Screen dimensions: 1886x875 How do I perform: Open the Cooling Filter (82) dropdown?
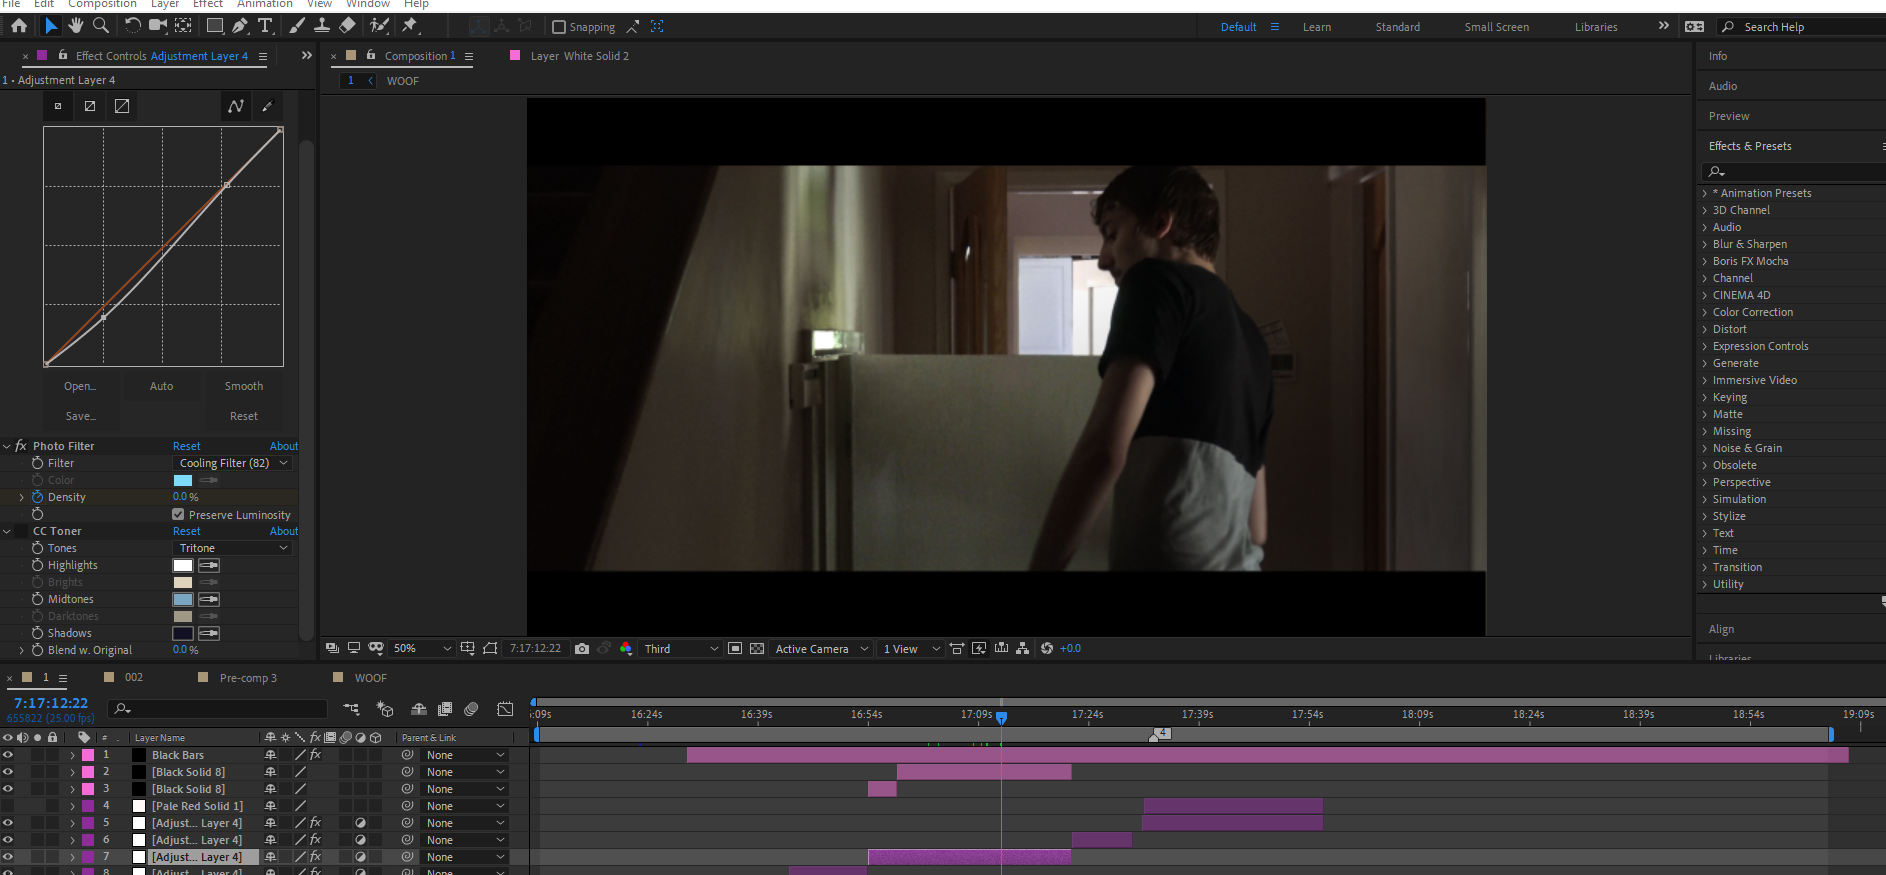[233, 463]
